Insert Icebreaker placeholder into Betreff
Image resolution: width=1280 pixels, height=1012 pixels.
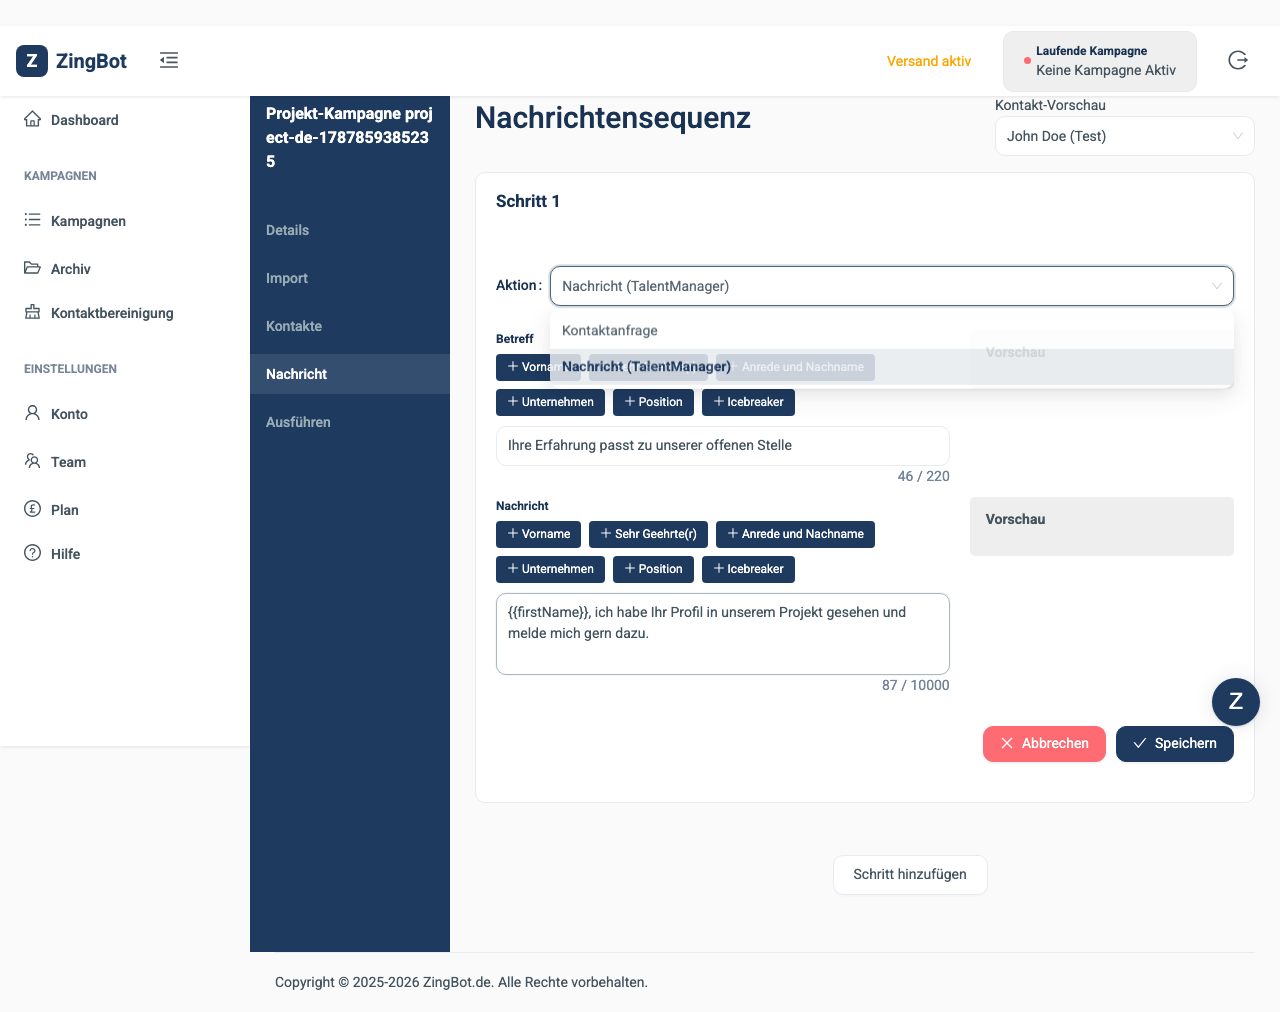748,402
